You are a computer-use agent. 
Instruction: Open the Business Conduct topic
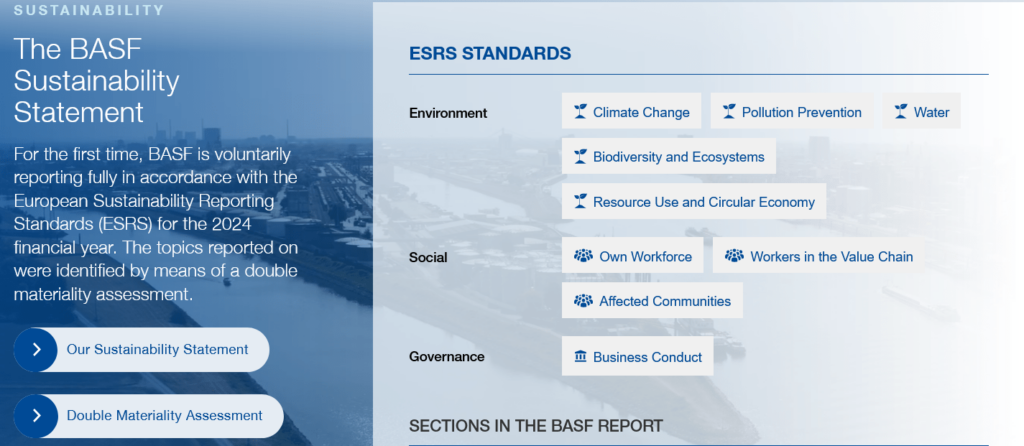[637, 357]
